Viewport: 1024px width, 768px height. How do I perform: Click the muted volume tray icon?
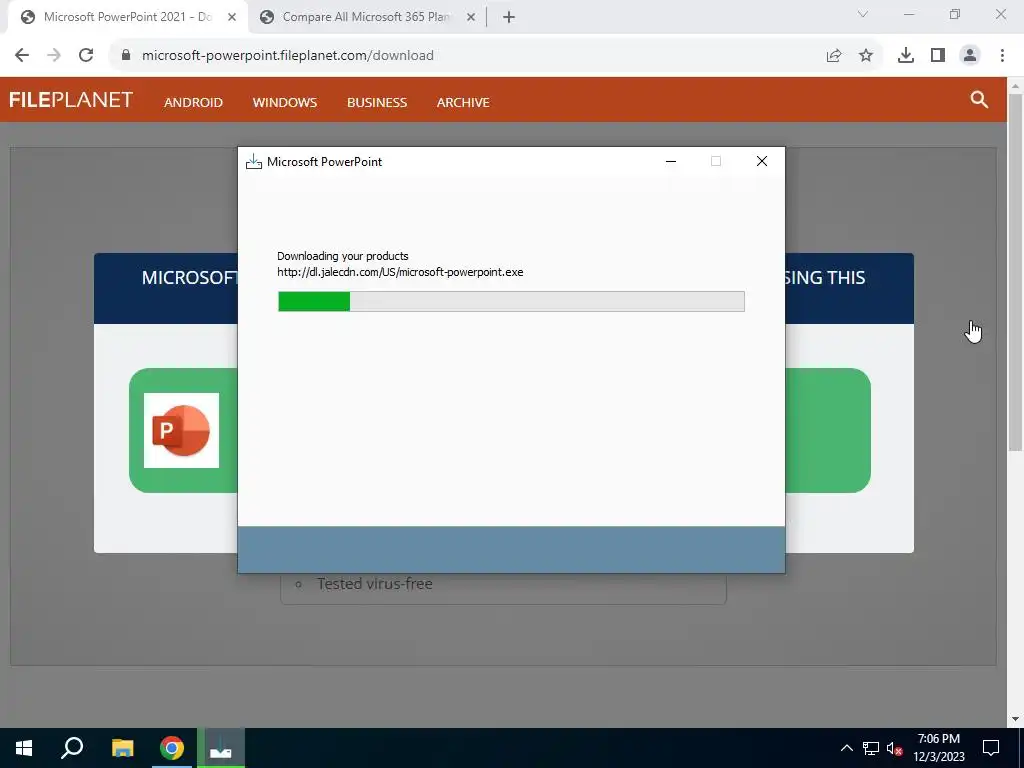point(895,748)
